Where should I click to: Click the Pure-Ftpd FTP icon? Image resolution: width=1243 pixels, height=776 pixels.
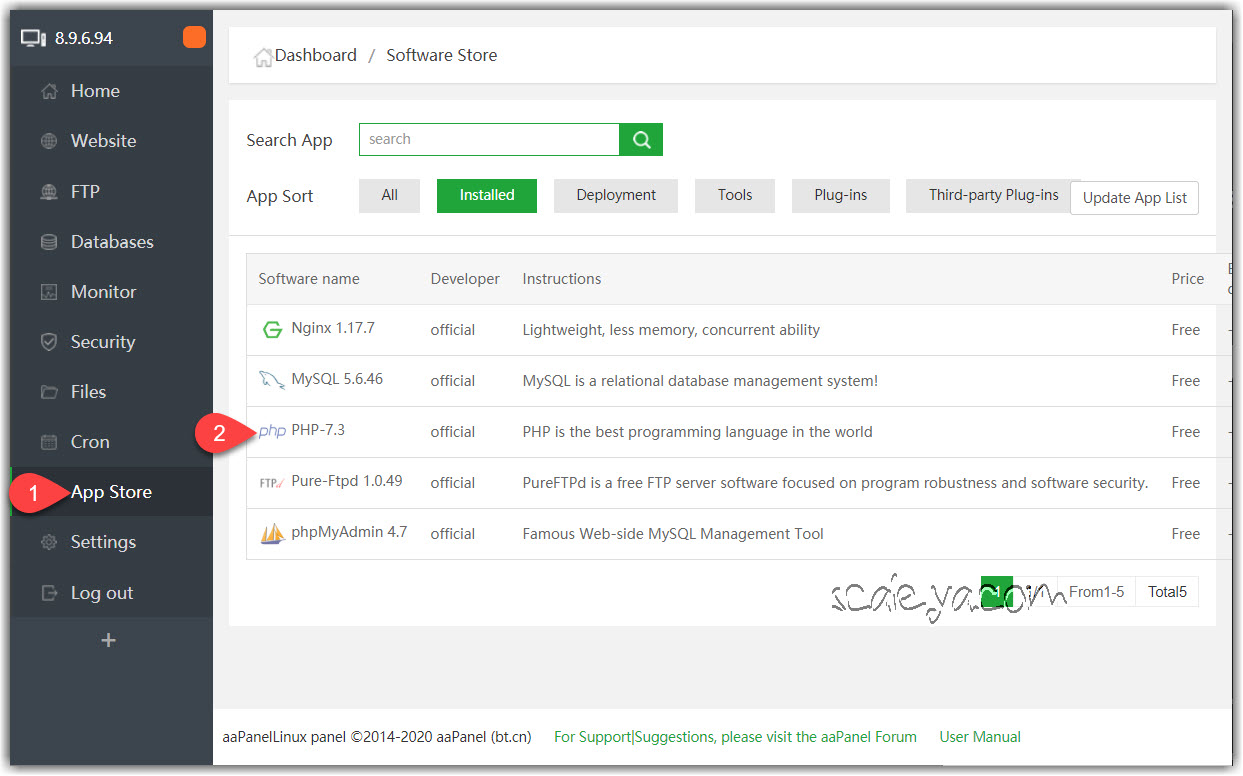coord(272,482)
